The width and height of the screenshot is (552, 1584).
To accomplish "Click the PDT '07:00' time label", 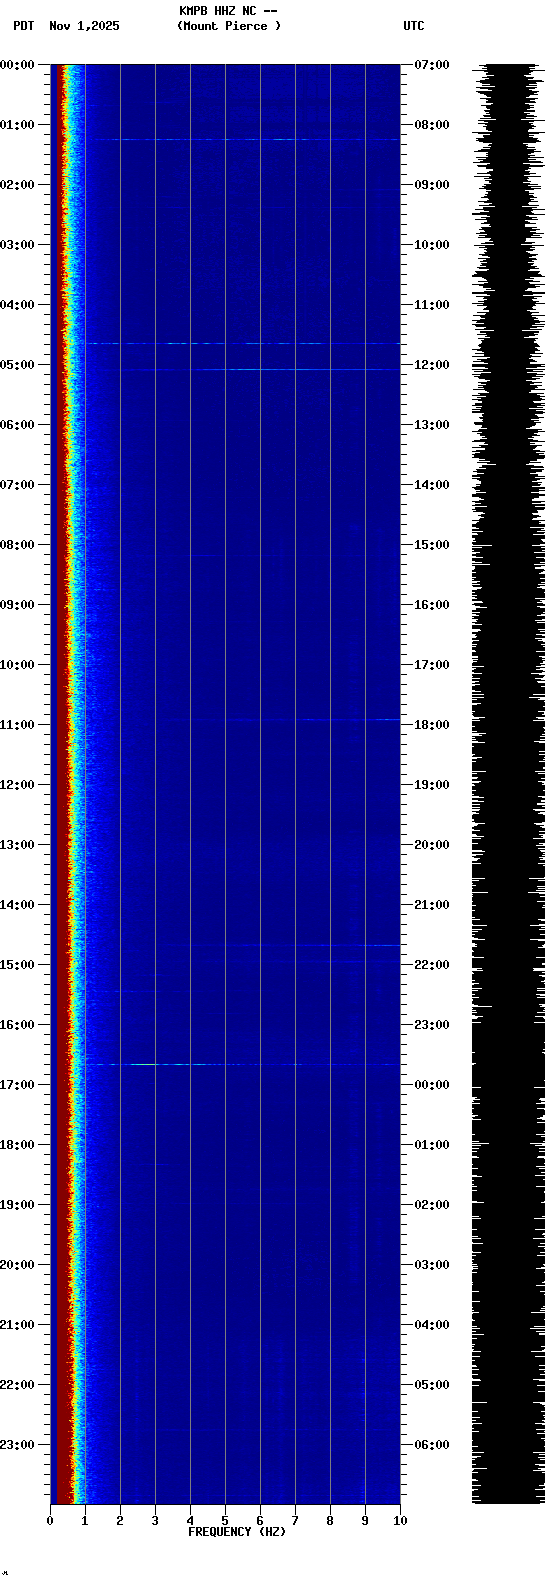I will pyautogui.click(x=17, y=485).
